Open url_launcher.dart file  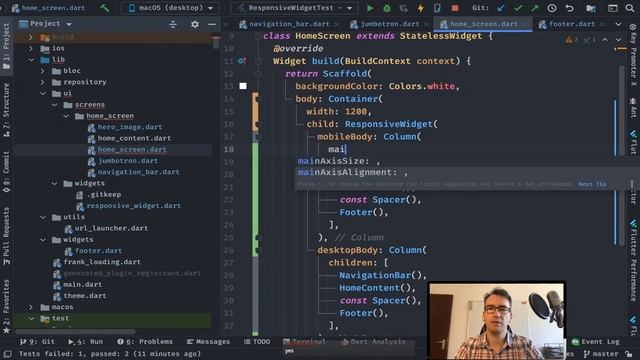pos(111,228)
